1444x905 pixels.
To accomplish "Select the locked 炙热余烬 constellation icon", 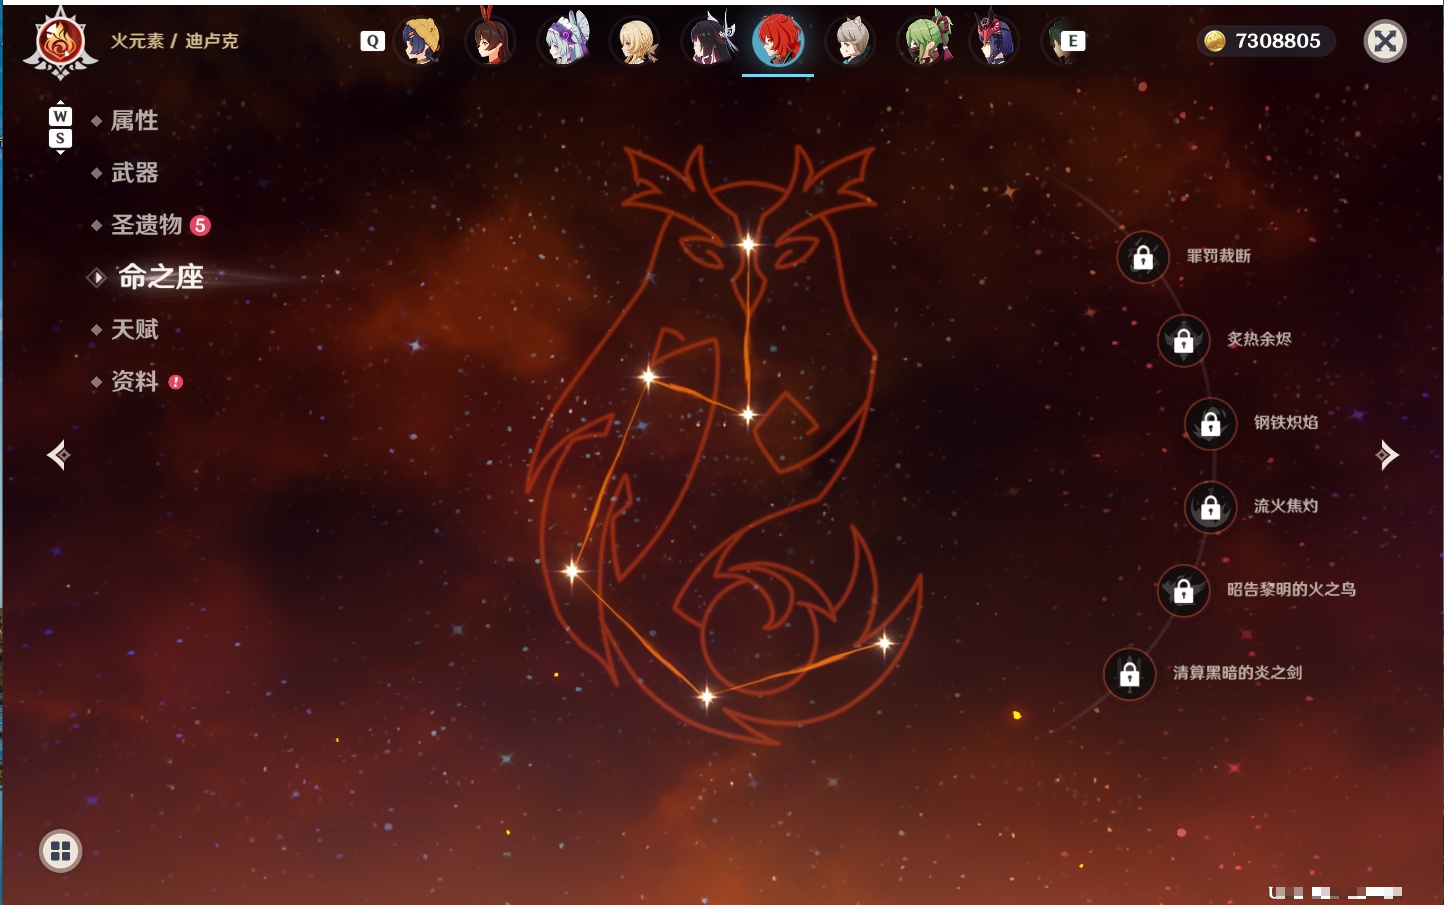I will pyautogui.click(x=1184, y=341).
